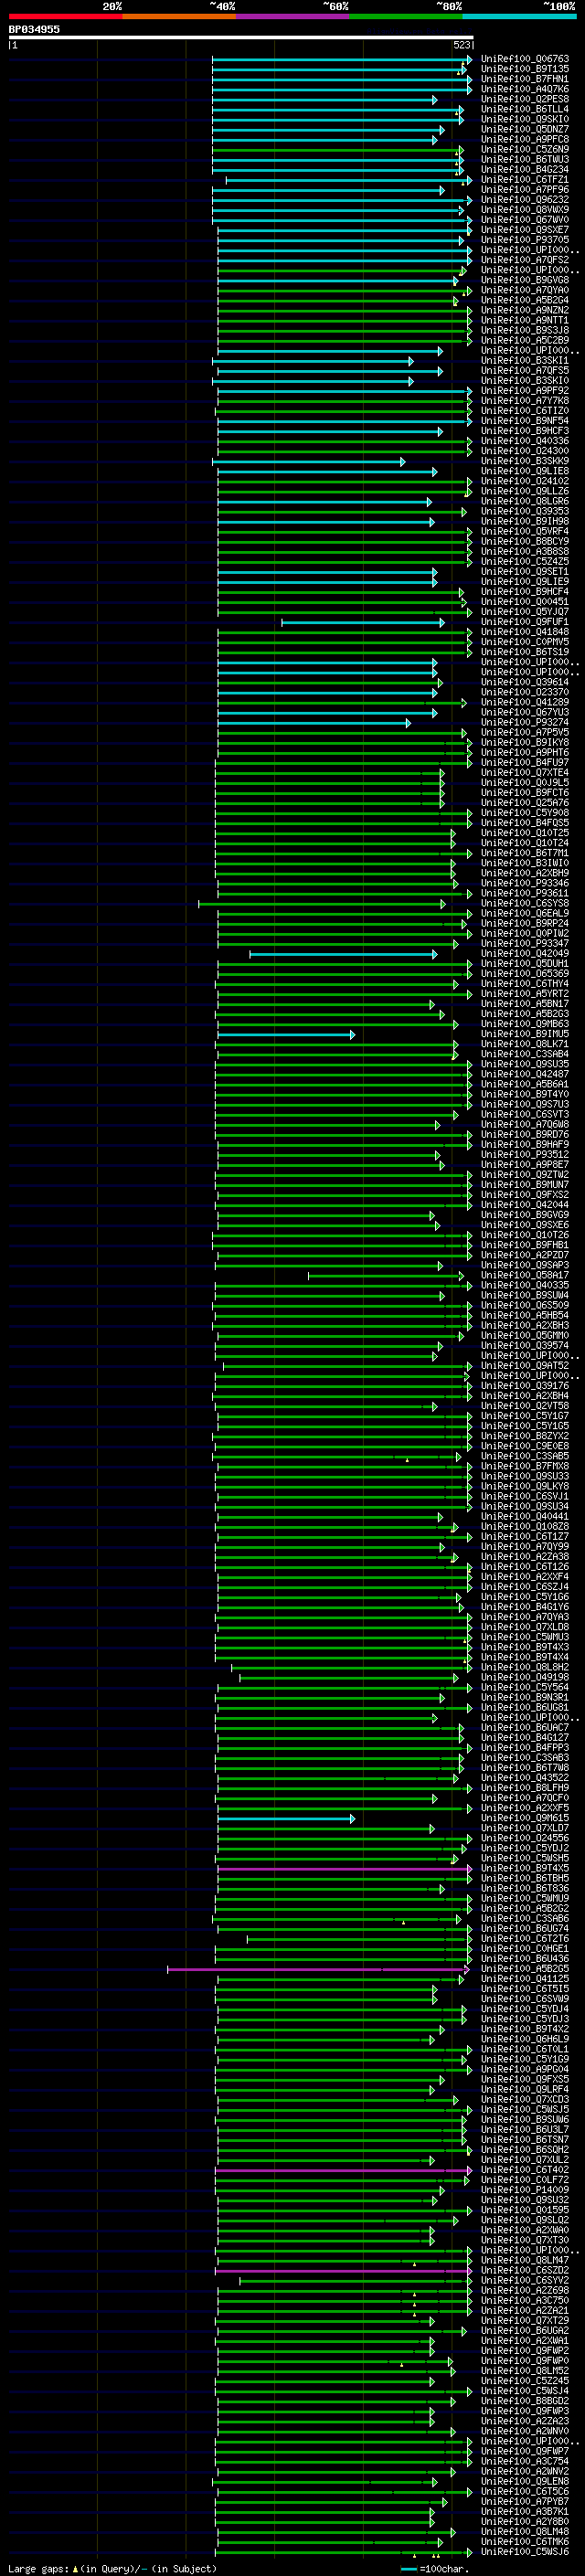Click label UniRef100_B3SKI1
Image resolution: width=585 pixels, height=2576 pixels.
[x=525, y=361]
